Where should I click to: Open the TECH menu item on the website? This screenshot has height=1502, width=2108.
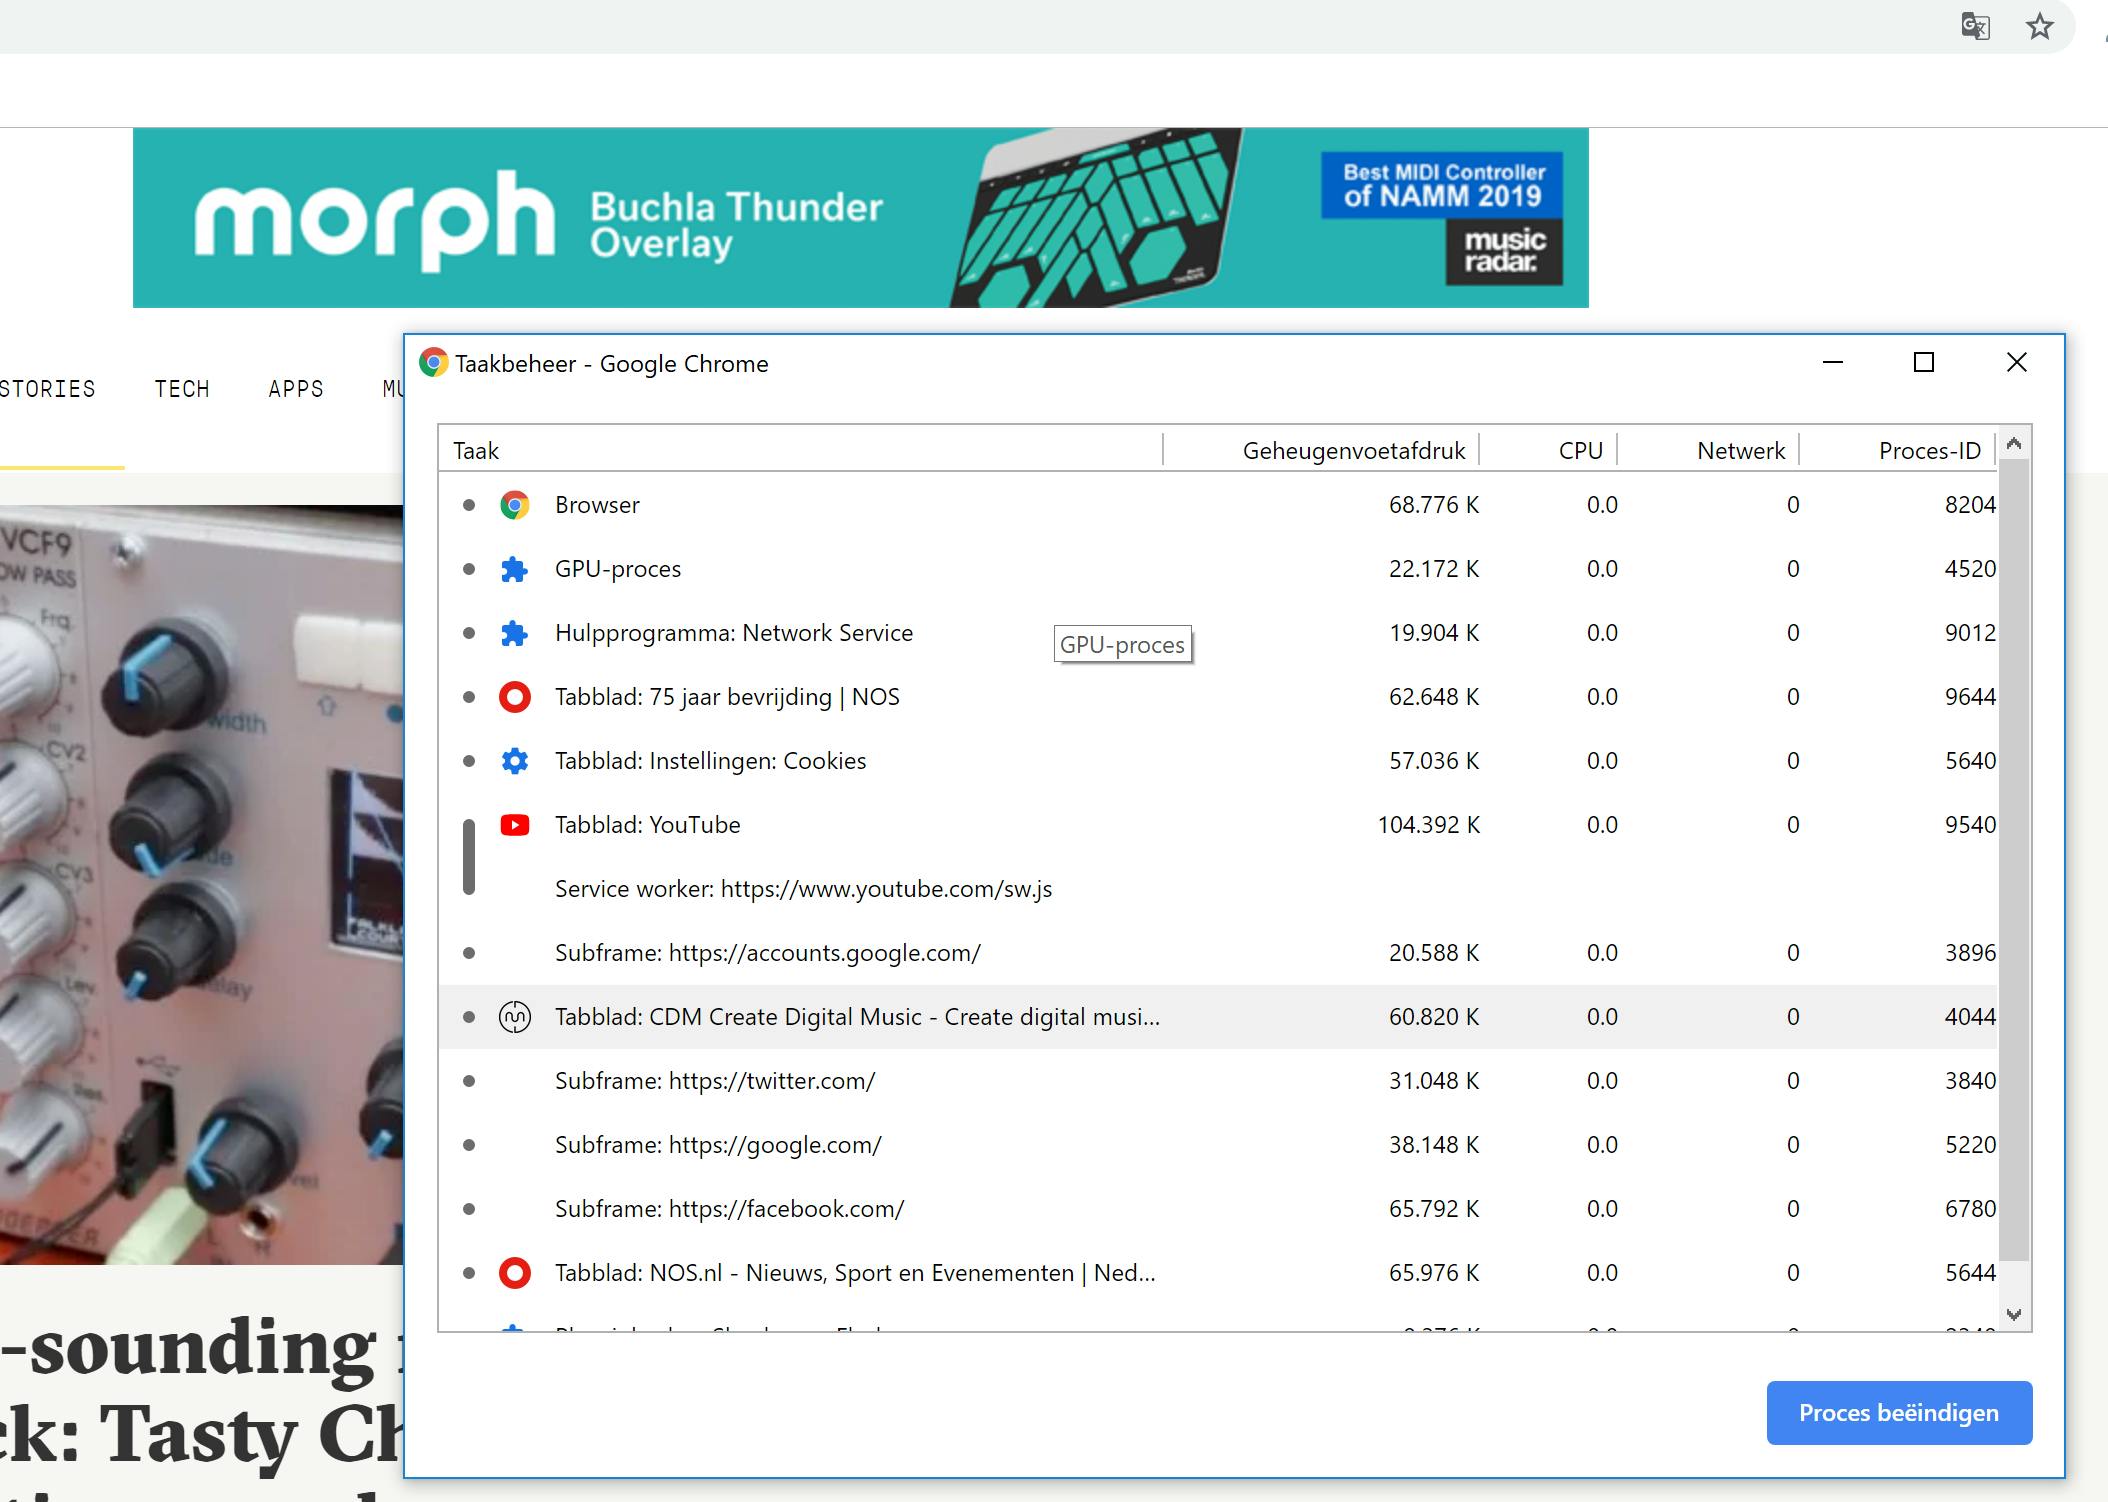click(182, 389)
